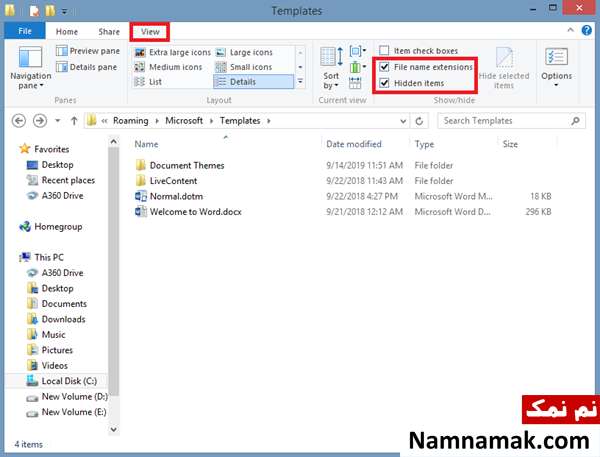Image resolution: width=600 pixels, height=457 pixels.
Task: Collapse the ribbon with the chevron
Action: click(570, 30)
